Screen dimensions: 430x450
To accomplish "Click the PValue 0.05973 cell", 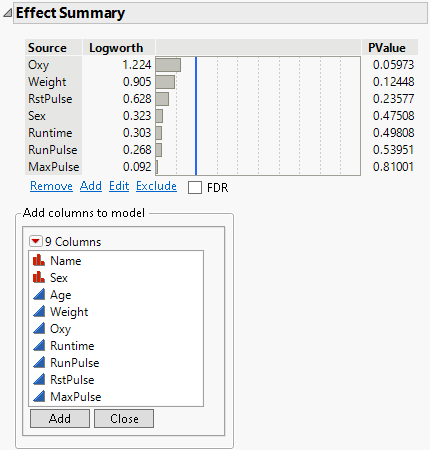I will pyautogui.click(x=393, y=65).
